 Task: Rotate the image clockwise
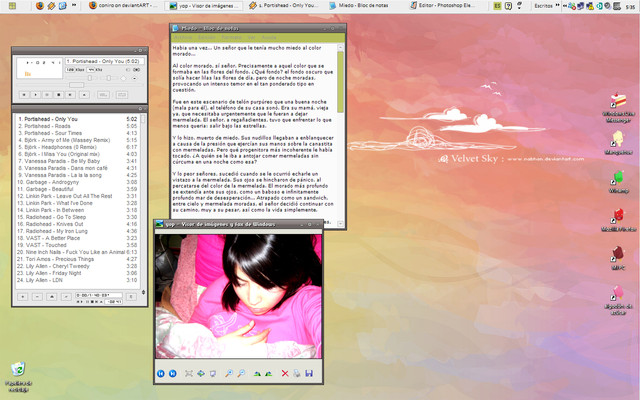click(x=256, y=373)
